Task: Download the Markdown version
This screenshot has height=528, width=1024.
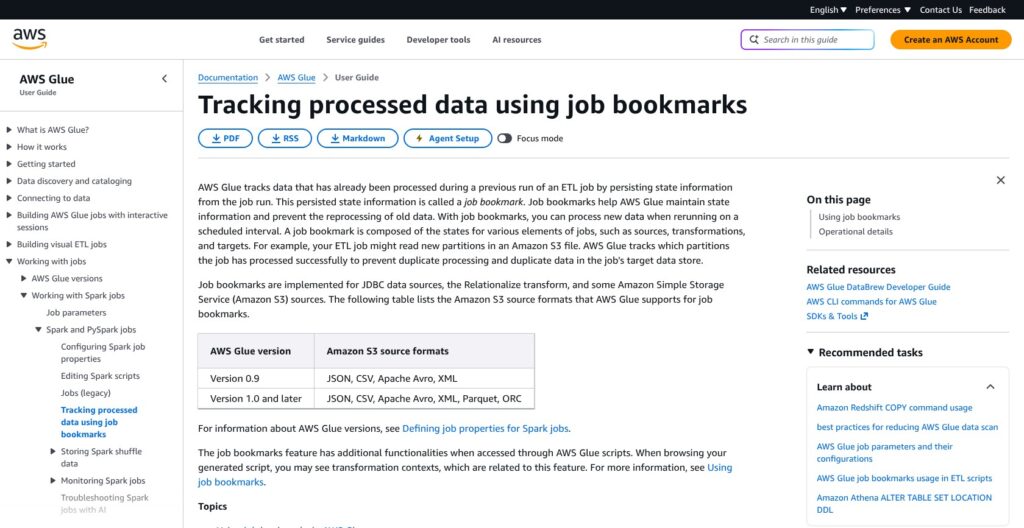Action: pos(357,139)
